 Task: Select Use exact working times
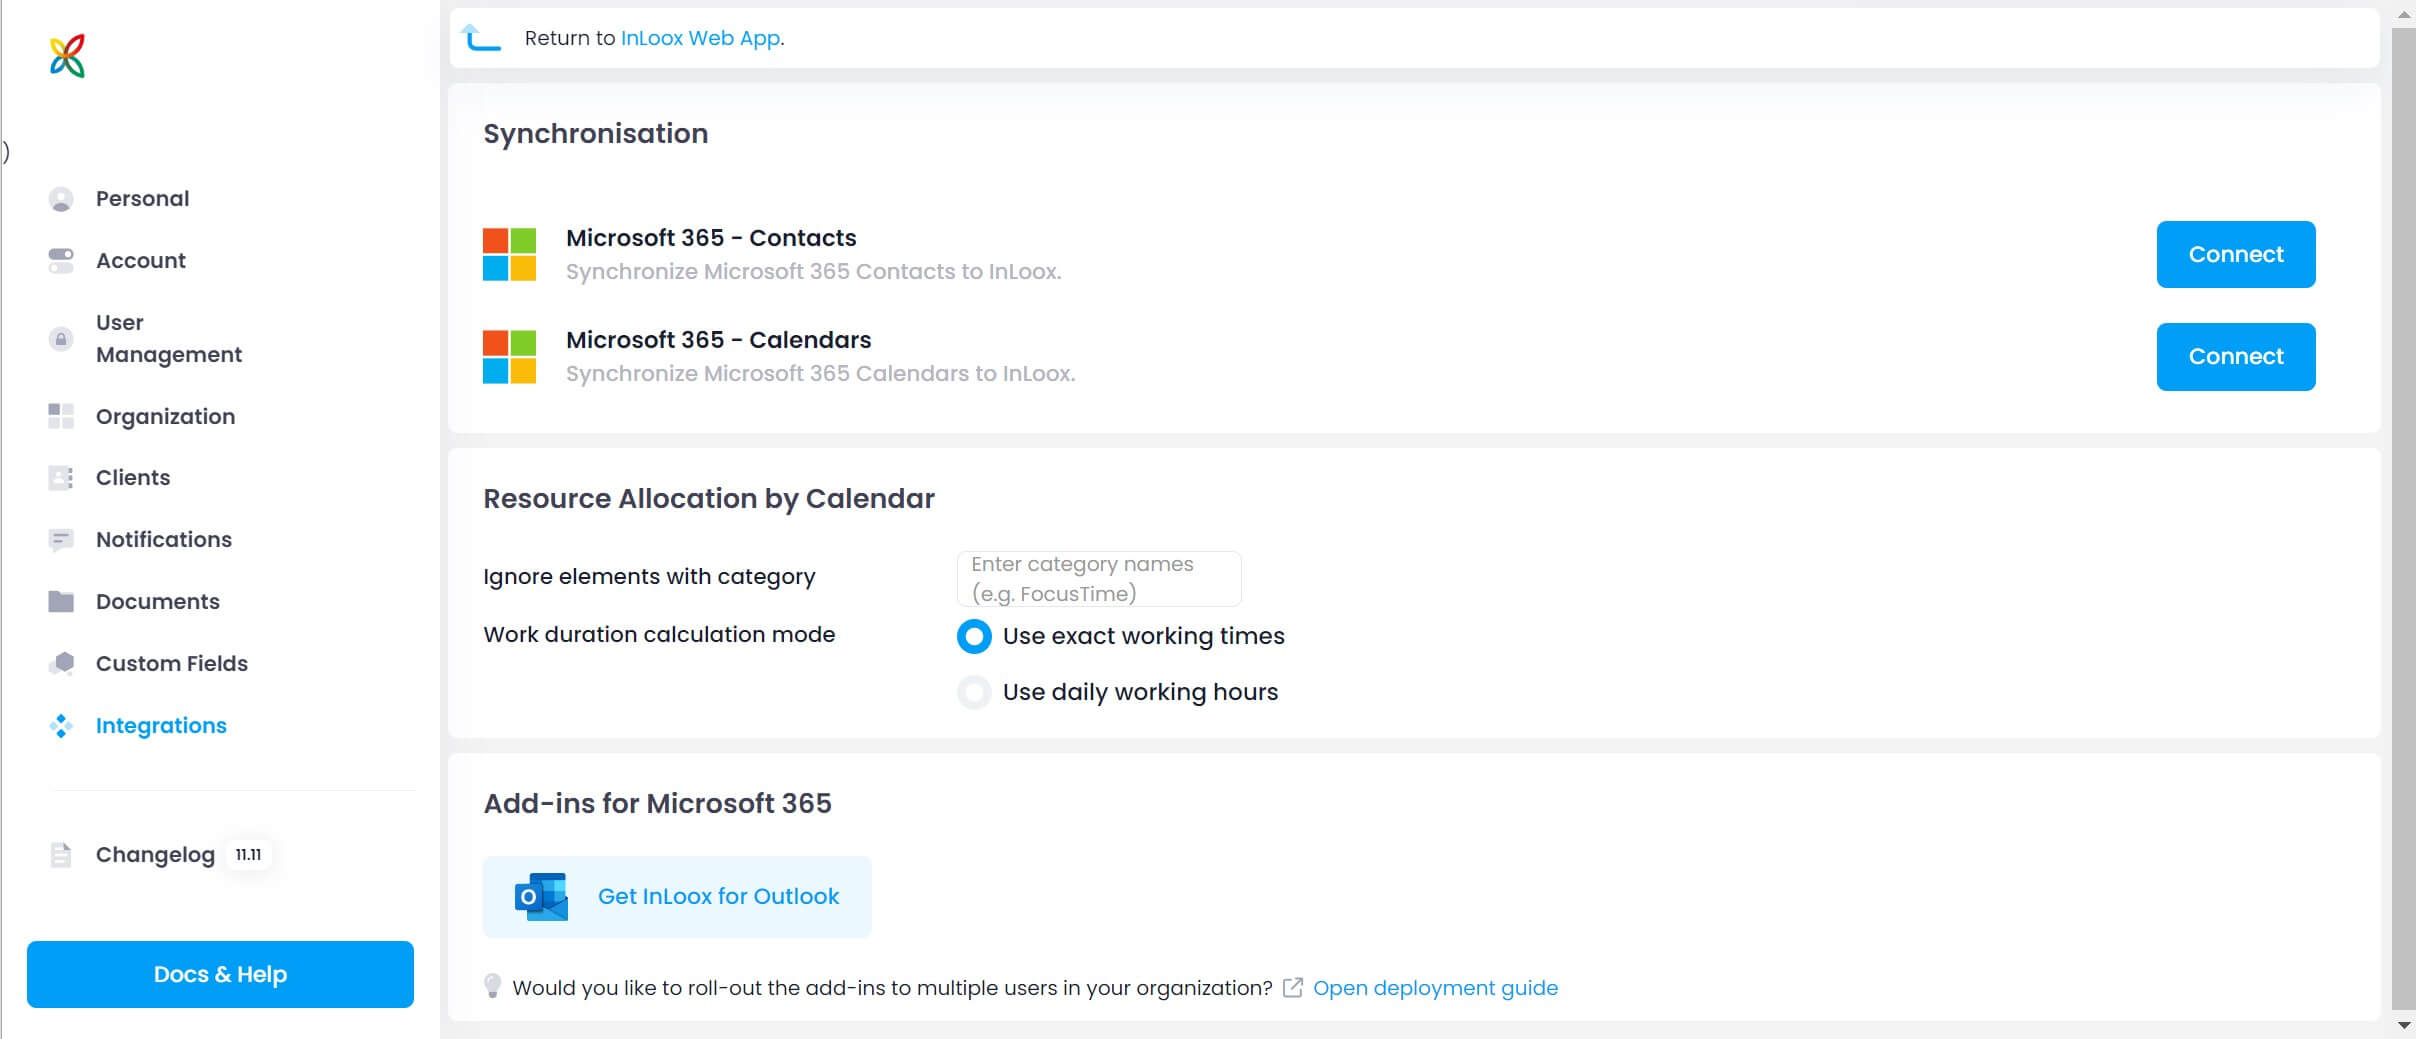[972, 636]
